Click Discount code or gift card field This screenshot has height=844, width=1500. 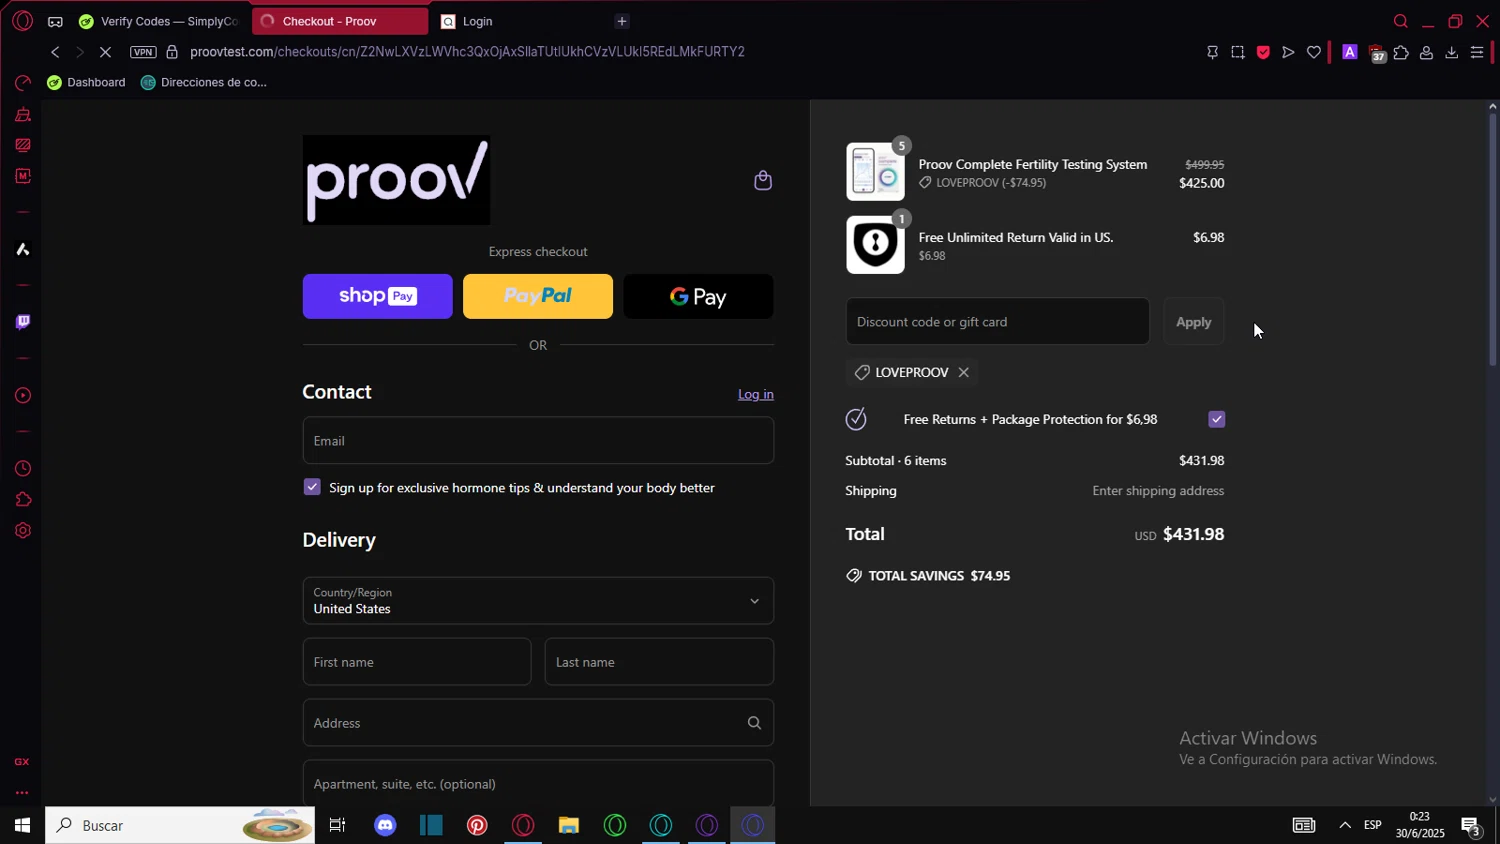click(997, 322)
